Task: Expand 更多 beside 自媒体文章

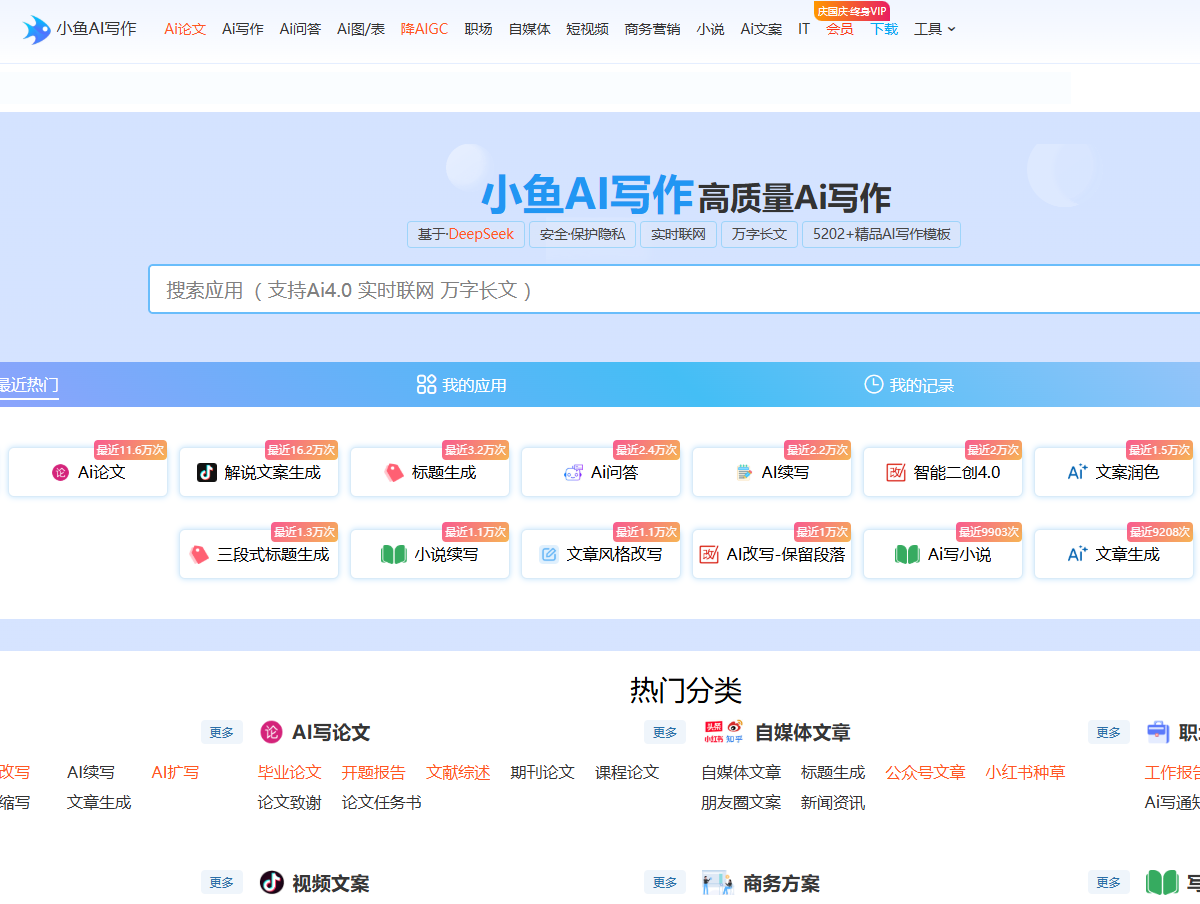Action: click(x=665, y=732)
